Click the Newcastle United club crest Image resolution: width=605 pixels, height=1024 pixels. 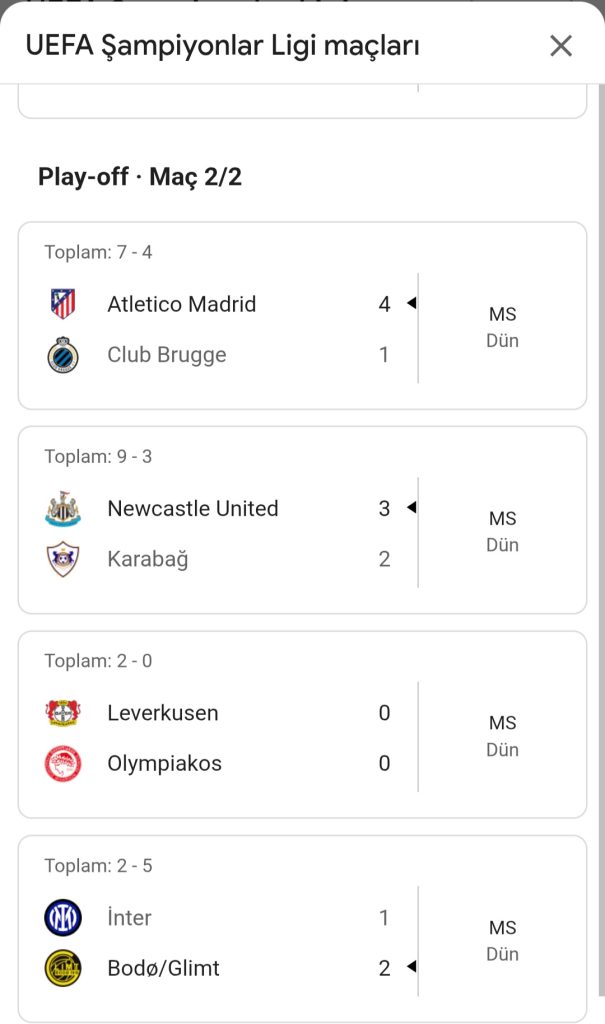click(x=63, y=508)
